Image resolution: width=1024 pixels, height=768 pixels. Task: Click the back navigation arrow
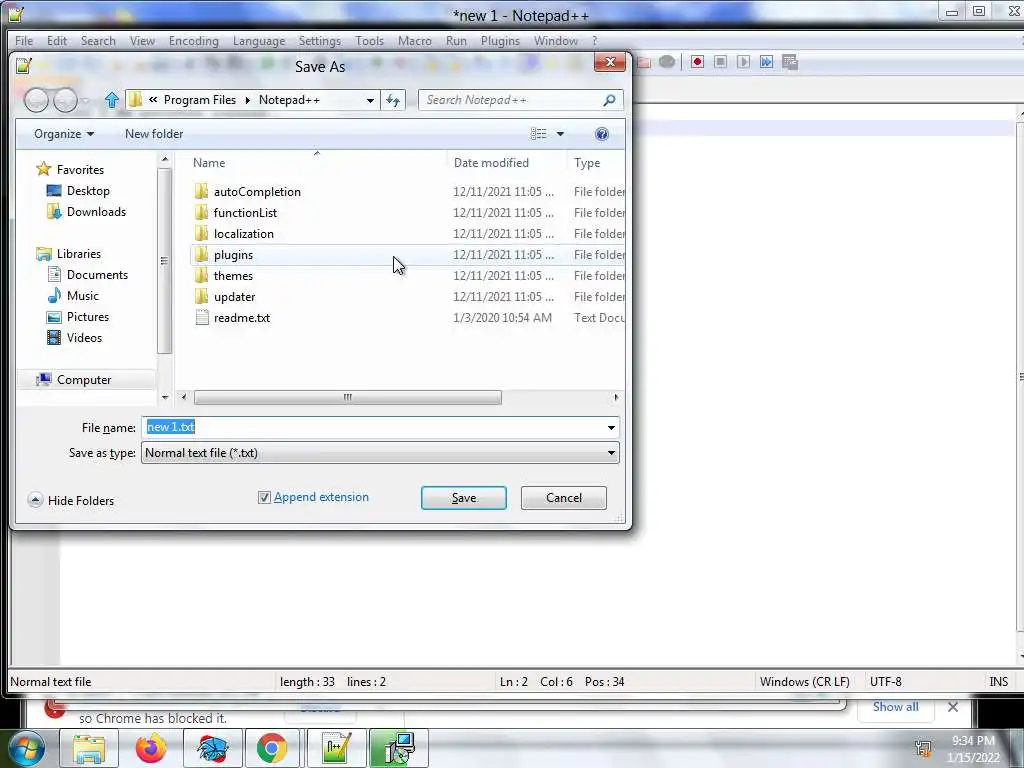[x=37, y=100]
